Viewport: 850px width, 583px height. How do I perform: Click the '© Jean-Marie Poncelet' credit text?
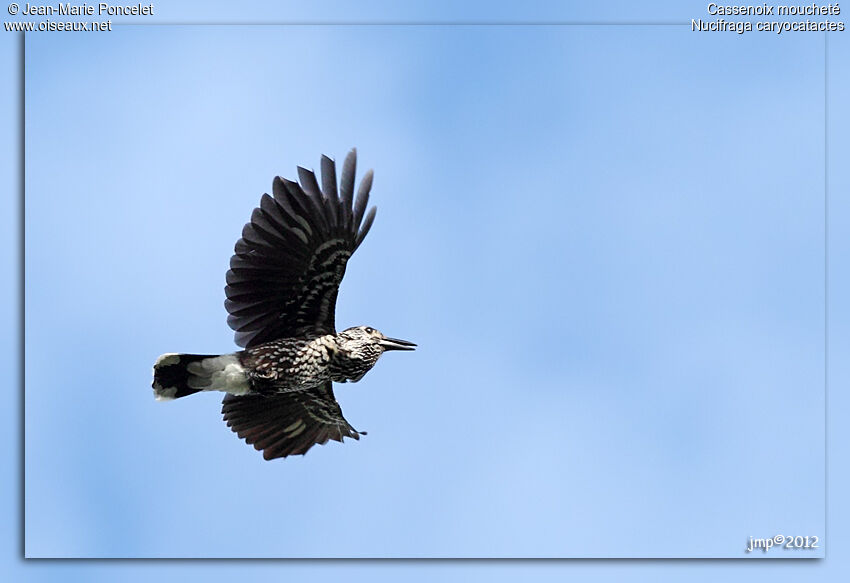point(81,9)
